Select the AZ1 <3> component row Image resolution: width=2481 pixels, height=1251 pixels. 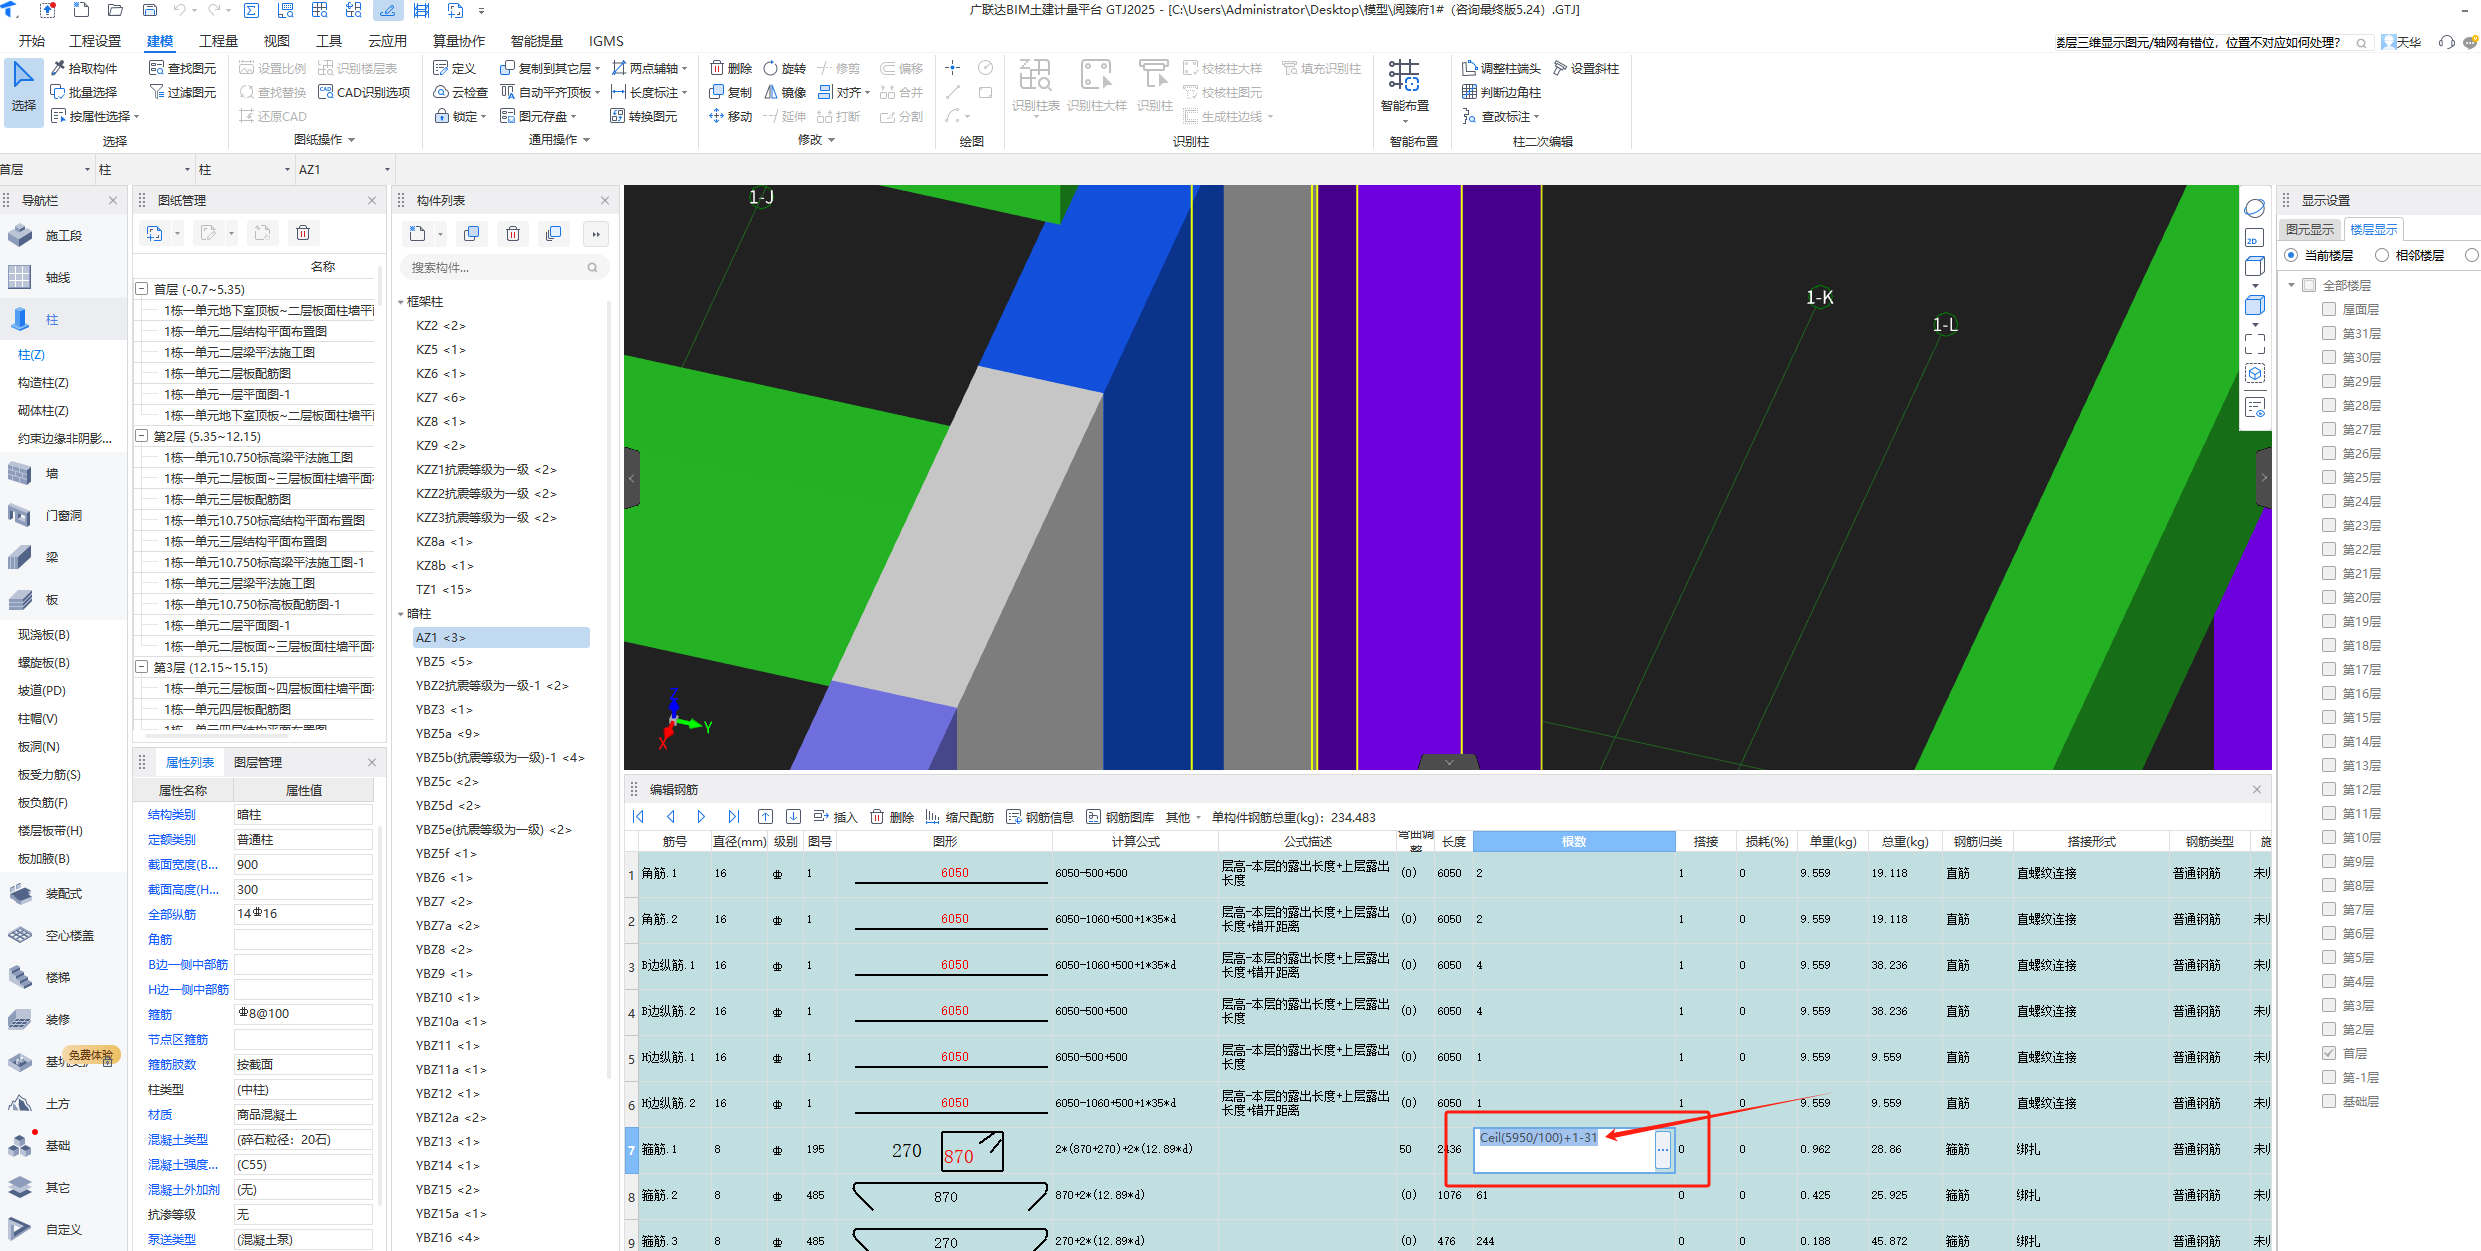(501, 638)
